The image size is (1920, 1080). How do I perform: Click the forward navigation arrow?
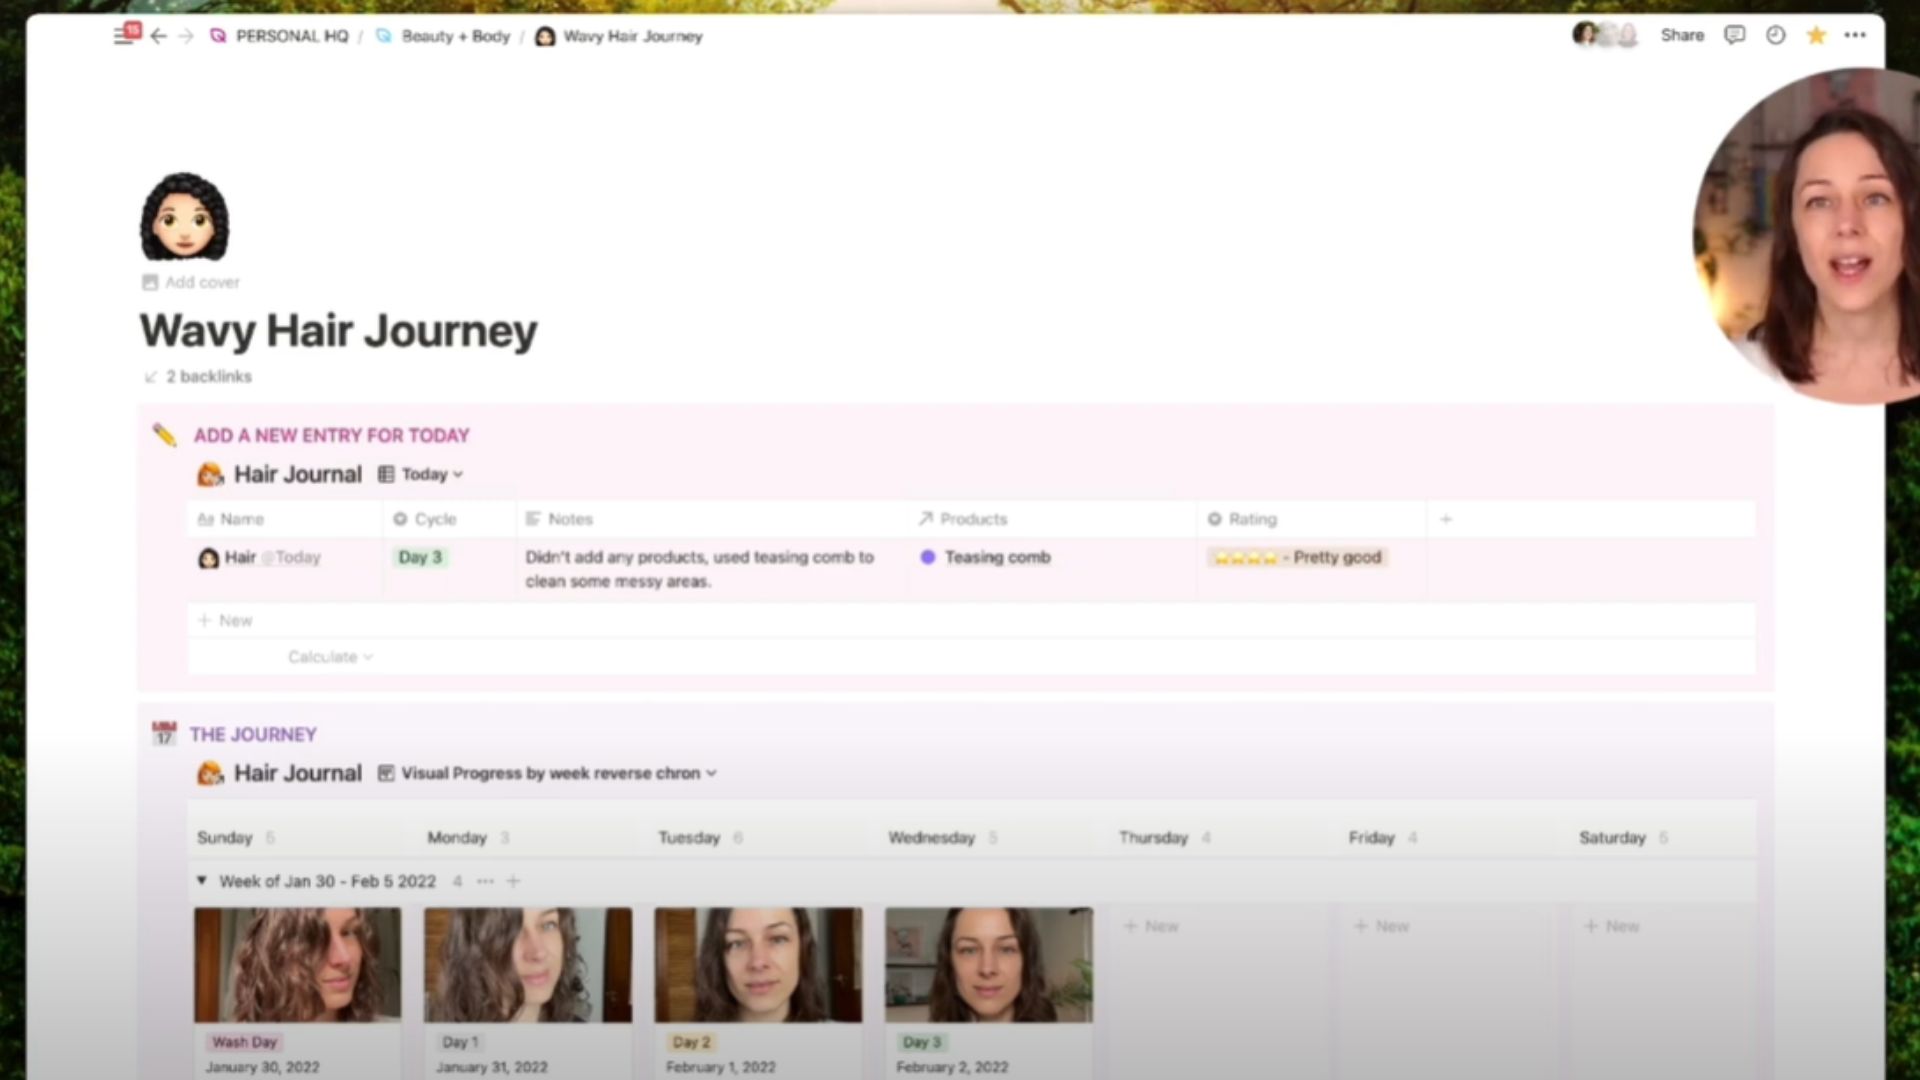click(186, 36)
